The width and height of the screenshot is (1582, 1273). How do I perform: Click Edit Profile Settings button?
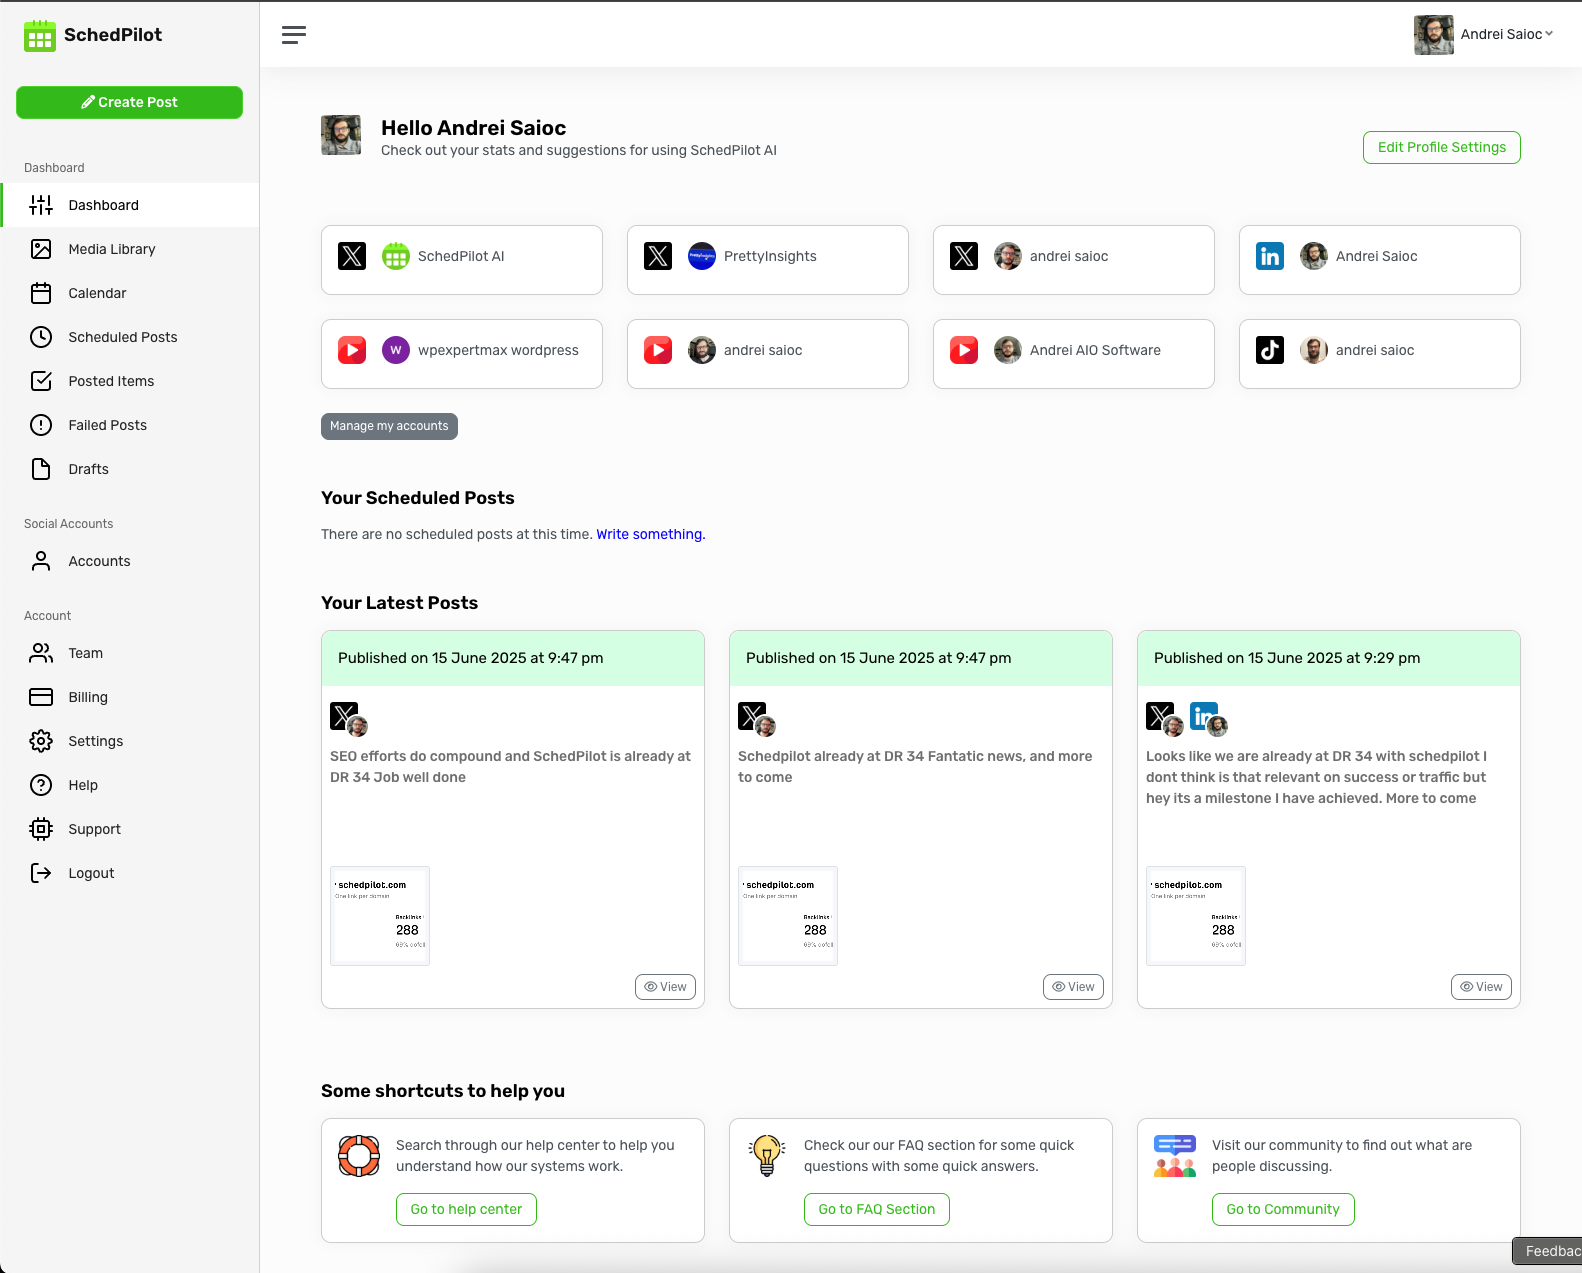pyautogui.click(x=1442, y=147)
